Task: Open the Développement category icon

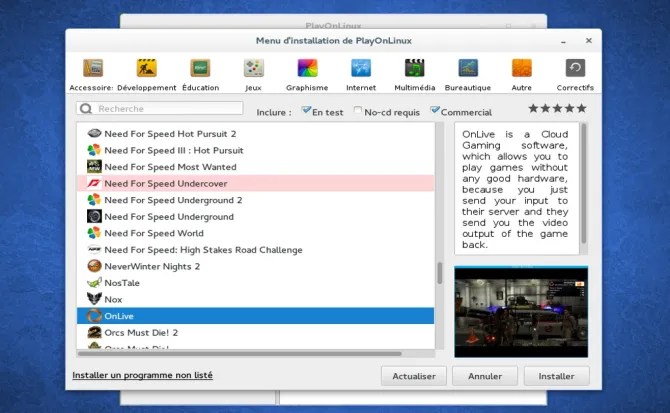Action: click(x=147, y=68)
